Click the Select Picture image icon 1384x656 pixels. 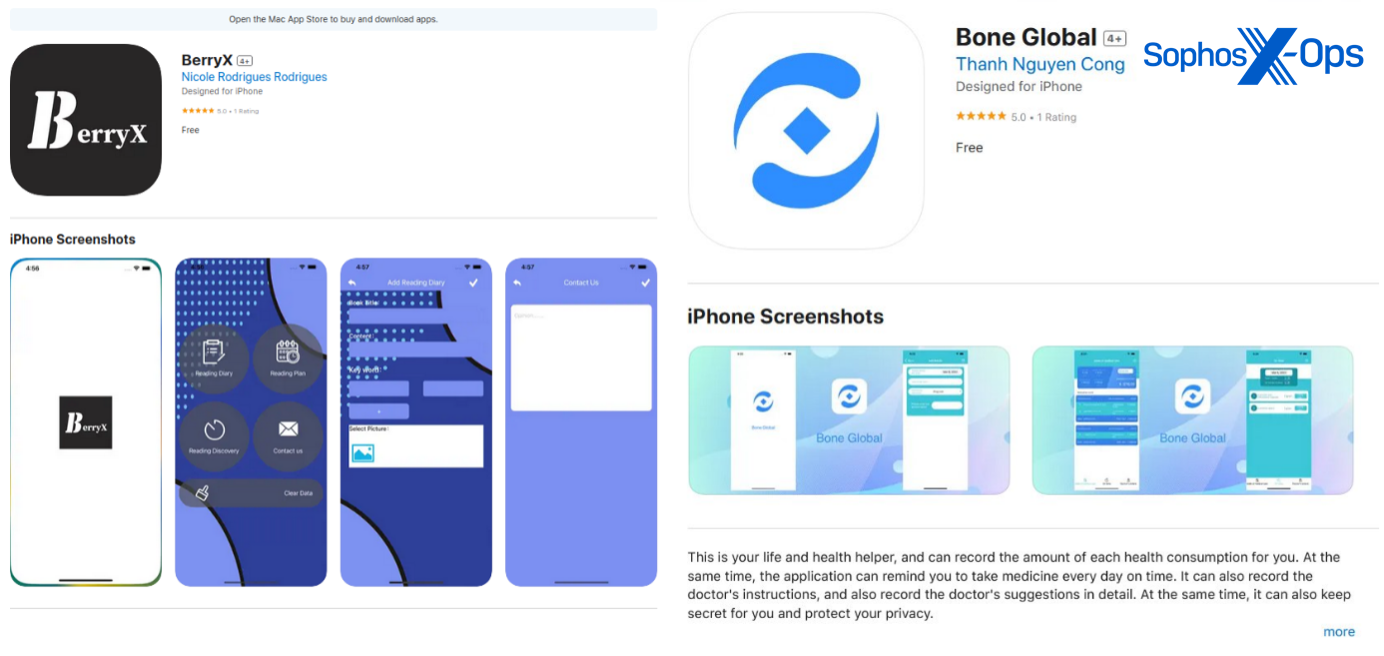click(362, 453)
